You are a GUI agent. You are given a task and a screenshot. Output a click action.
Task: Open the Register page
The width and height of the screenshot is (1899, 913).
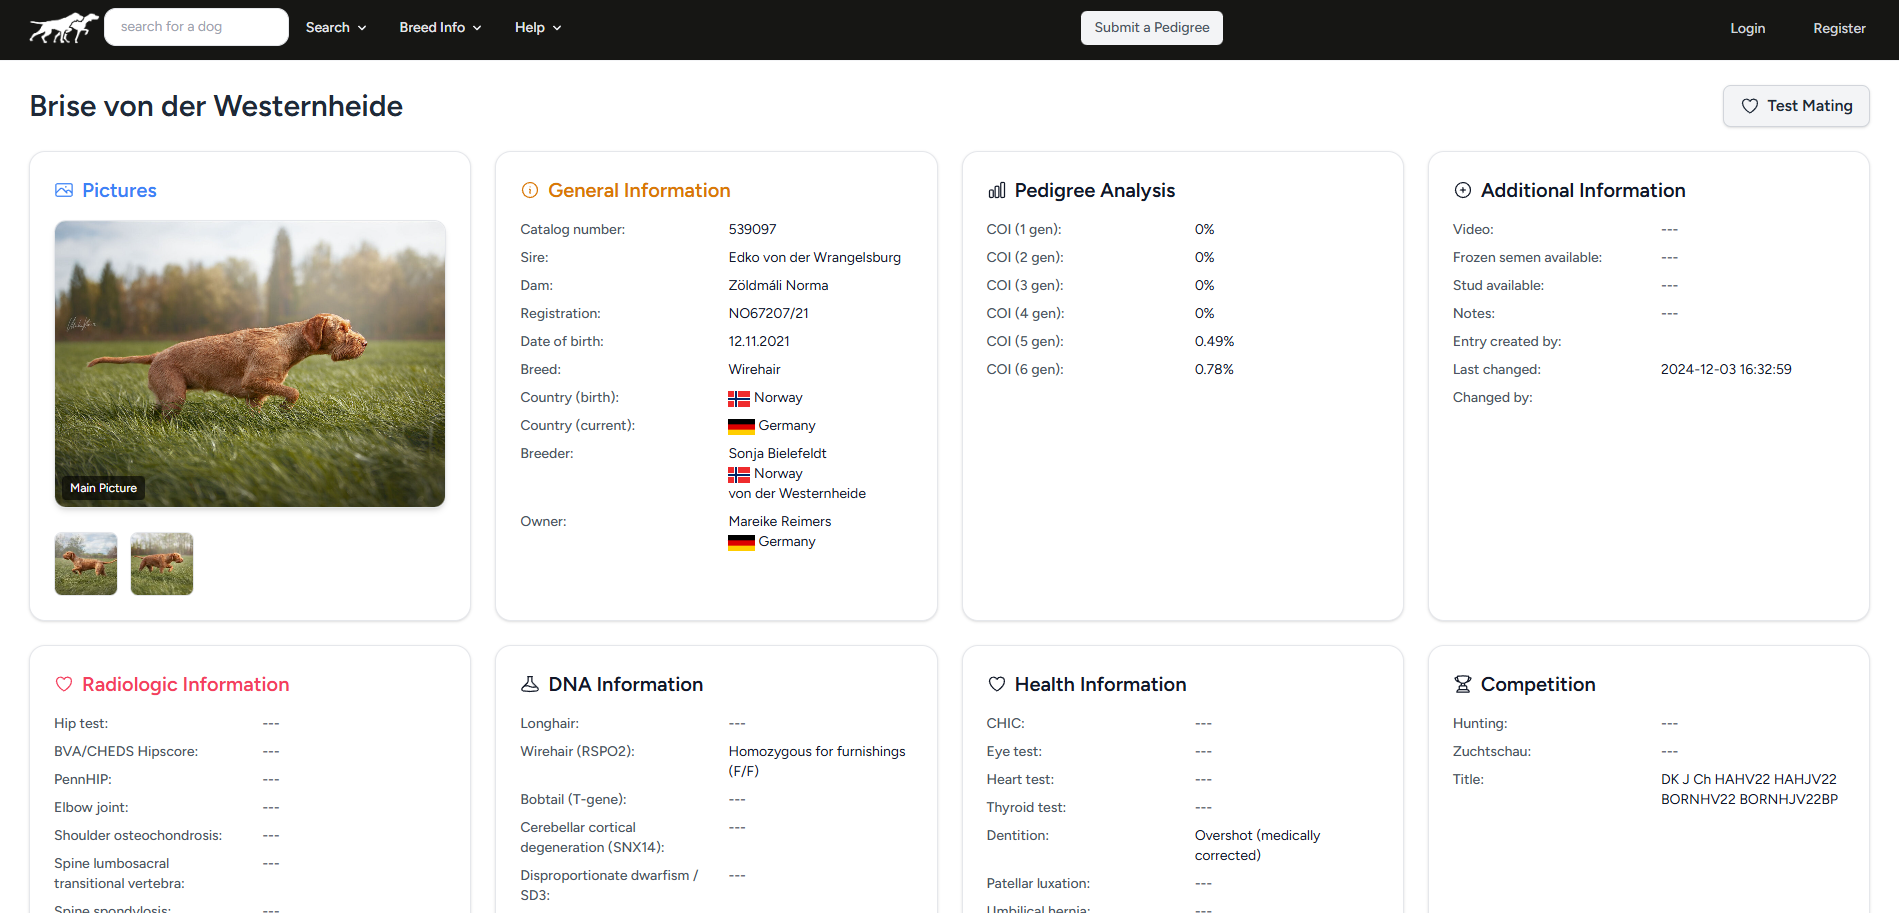(x=1839, y=28)
